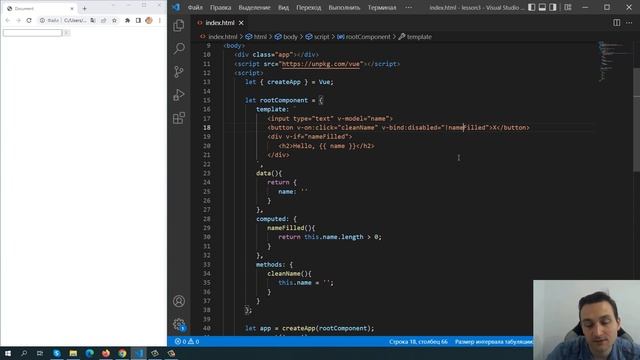Reload the page in Chrome

[29, 20]
